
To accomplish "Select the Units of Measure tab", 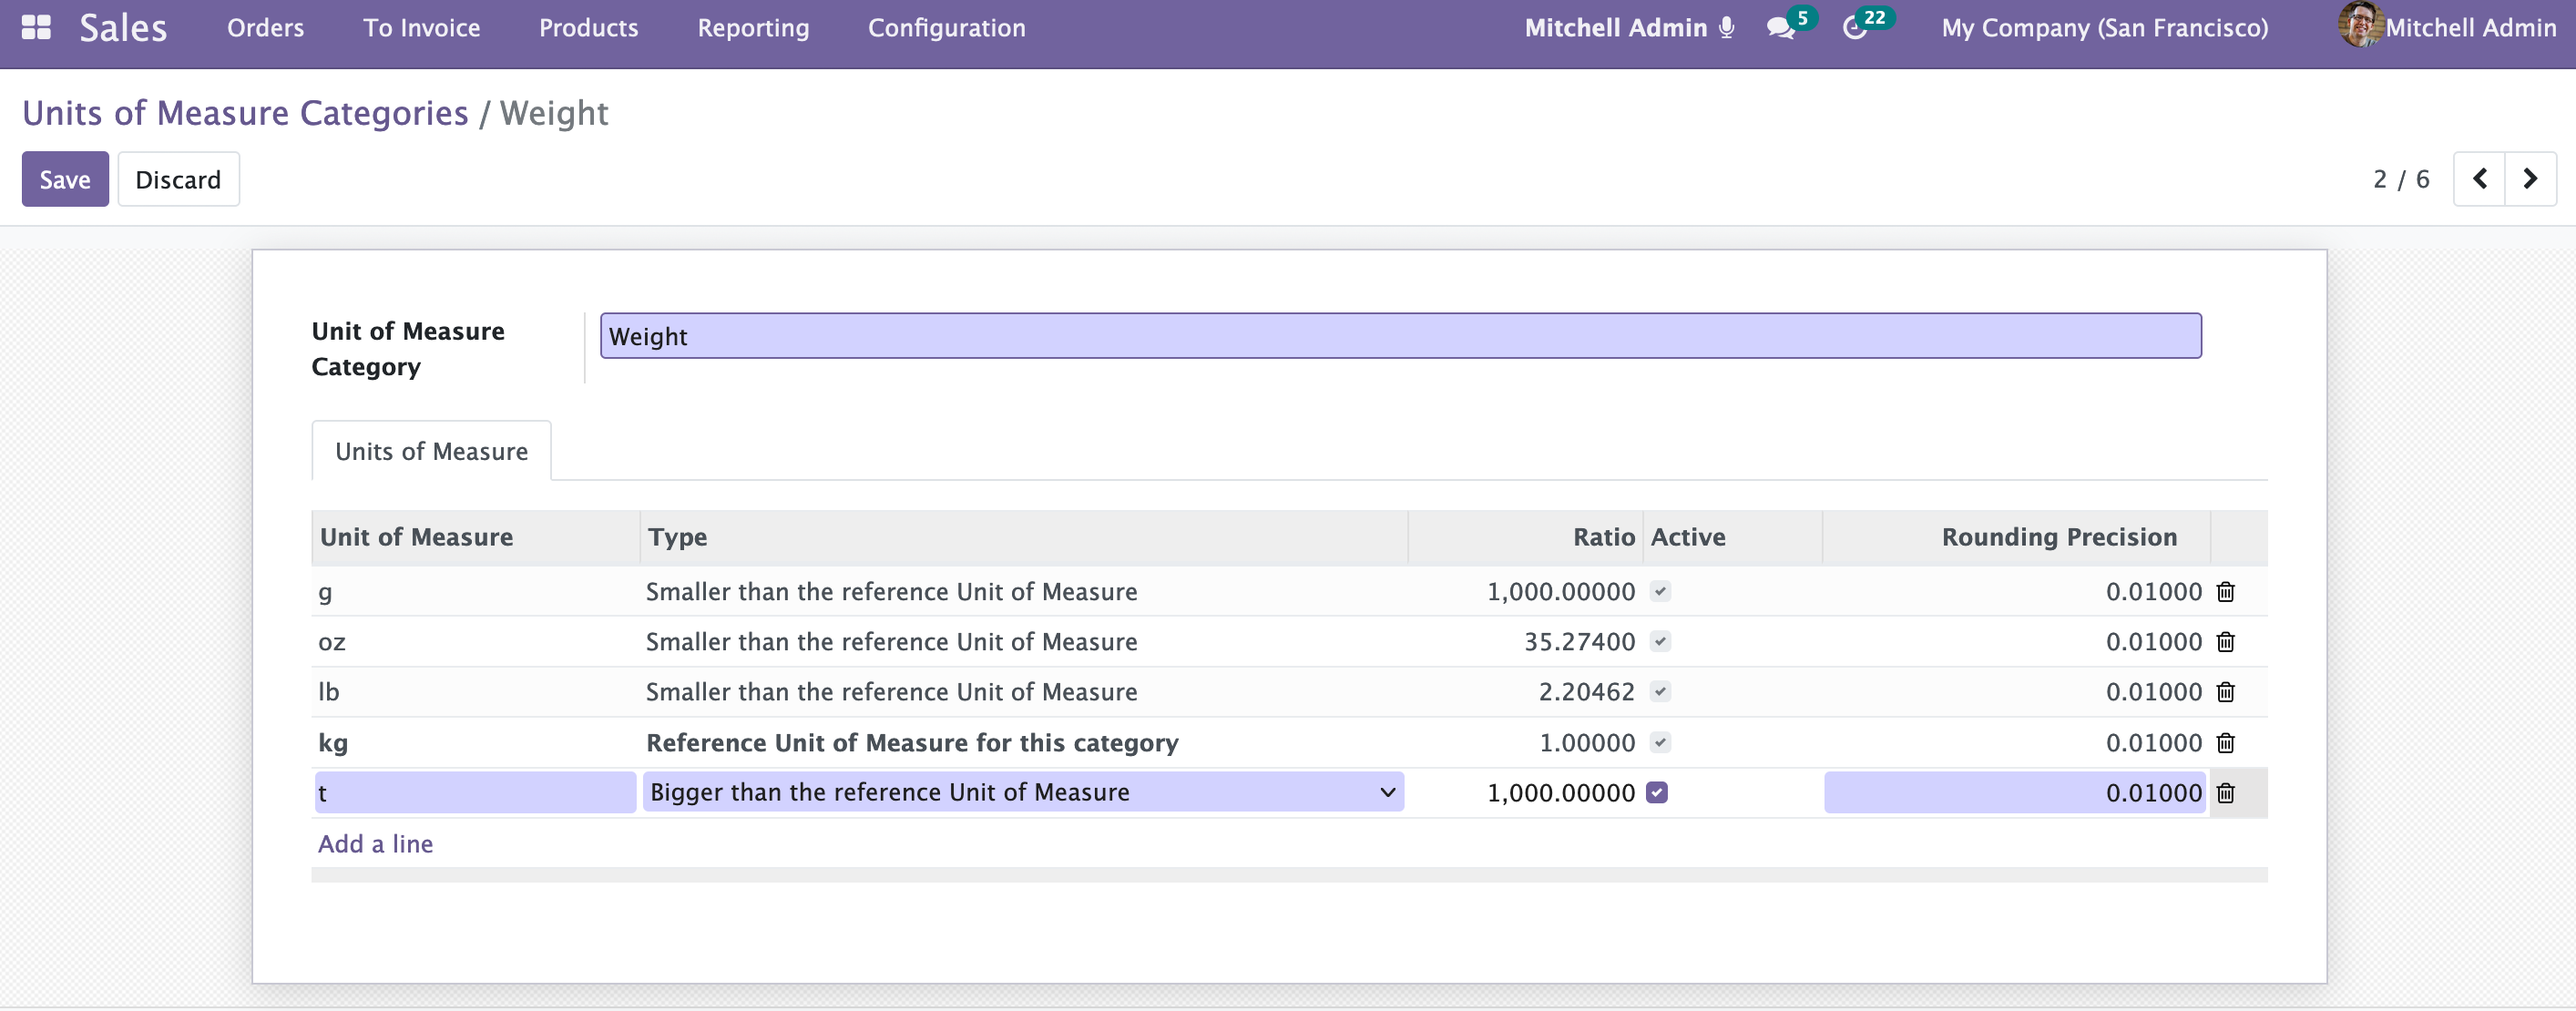I will click(x=431, y=452).
